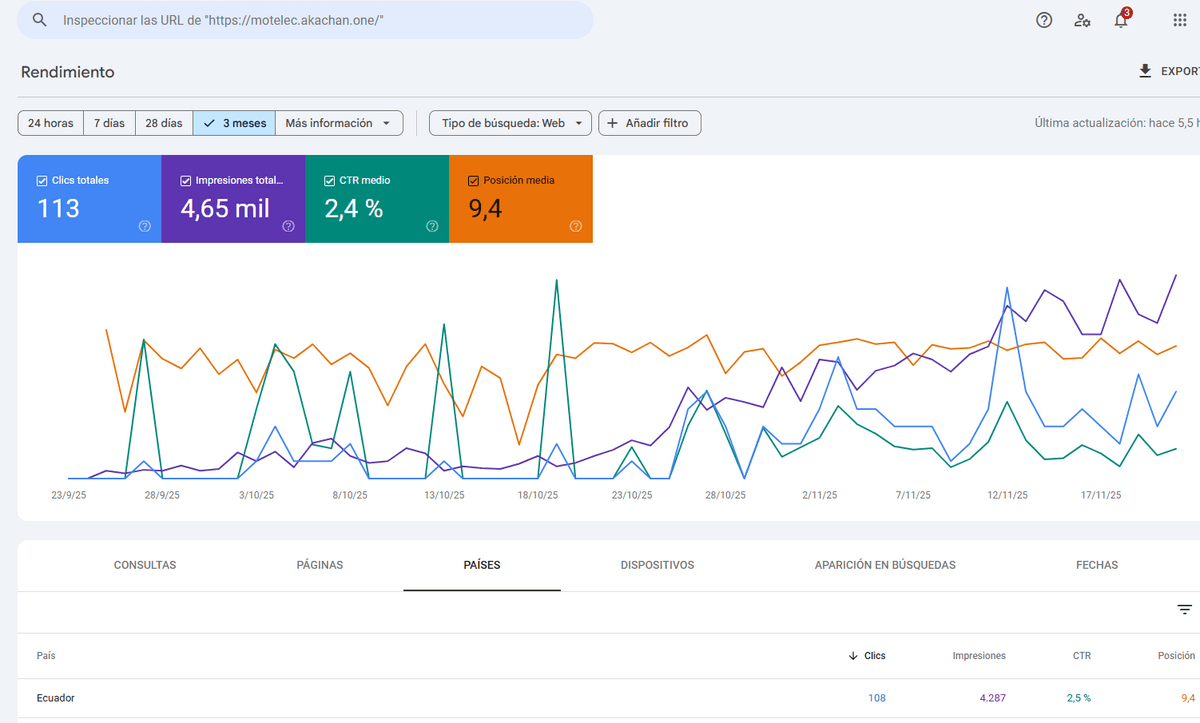
Task: Switch to the Consultas tab
Action: pos(145,565)
